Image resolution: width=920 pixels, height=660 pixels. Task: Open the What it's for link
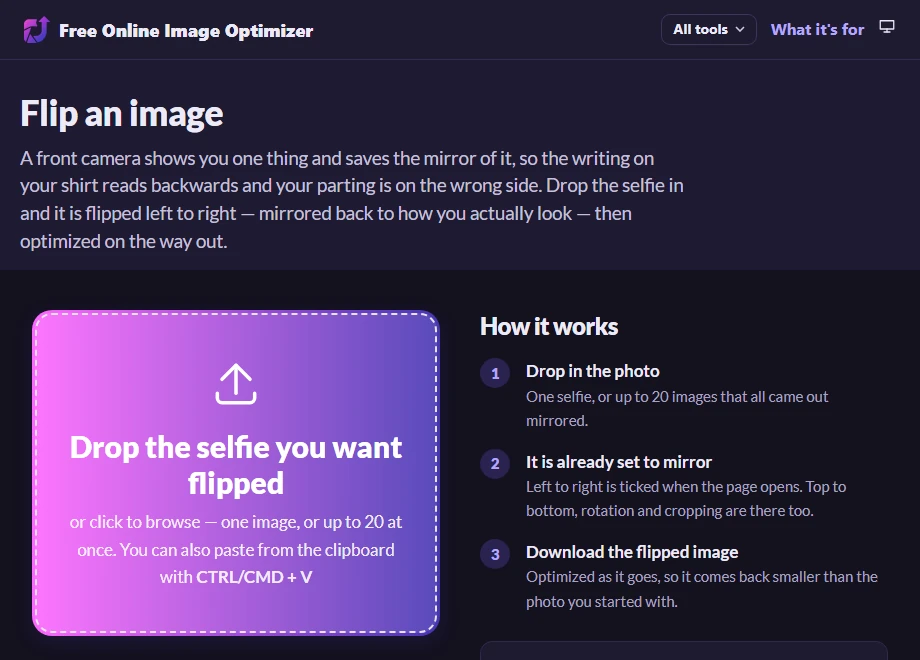(817, 29)
